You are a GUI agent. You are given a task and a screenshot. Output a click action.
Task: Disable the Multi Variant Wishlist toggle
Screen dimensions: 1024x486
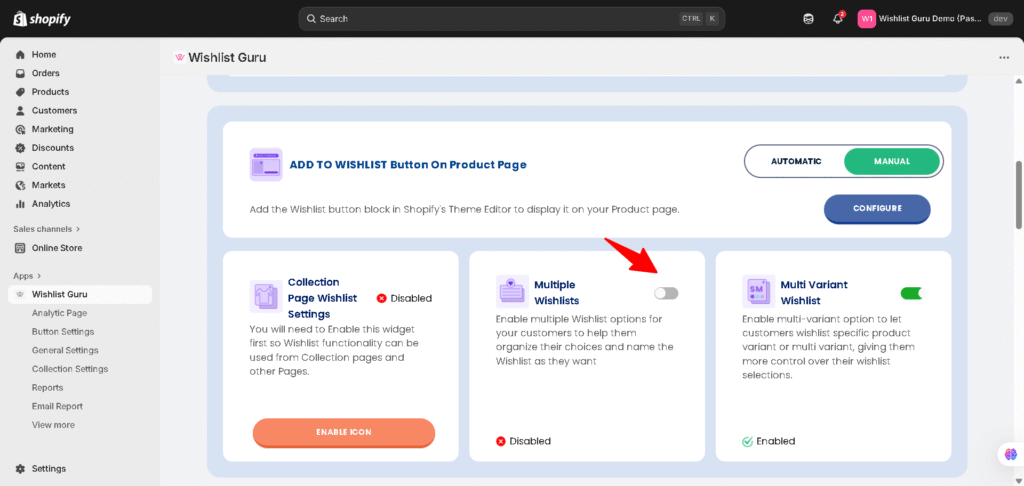tap(913, 293)
